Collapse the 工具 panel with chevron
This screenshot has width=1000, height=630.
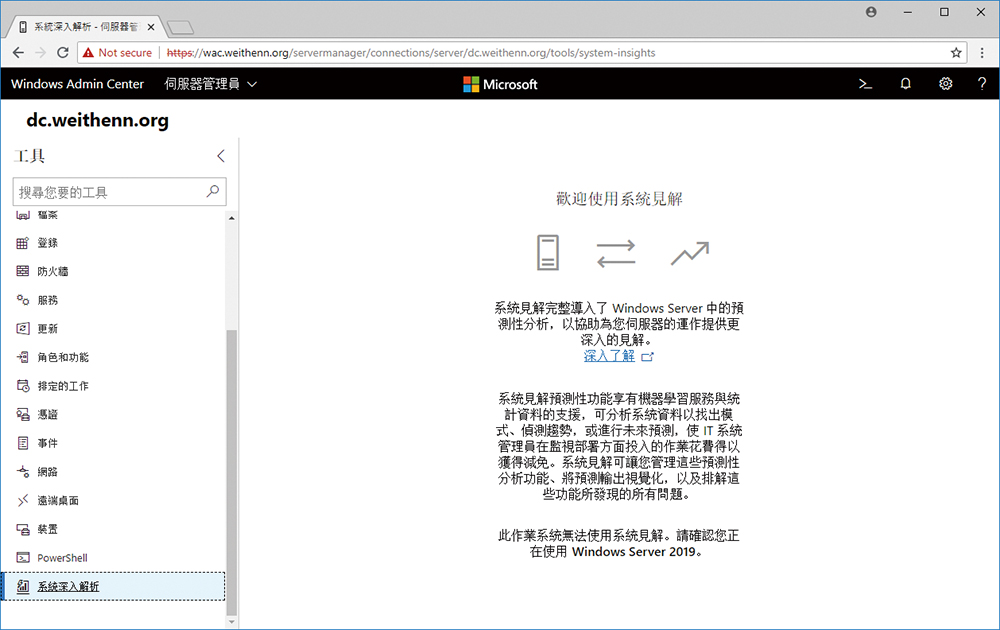pyautogui.click(x=221, y=156)
